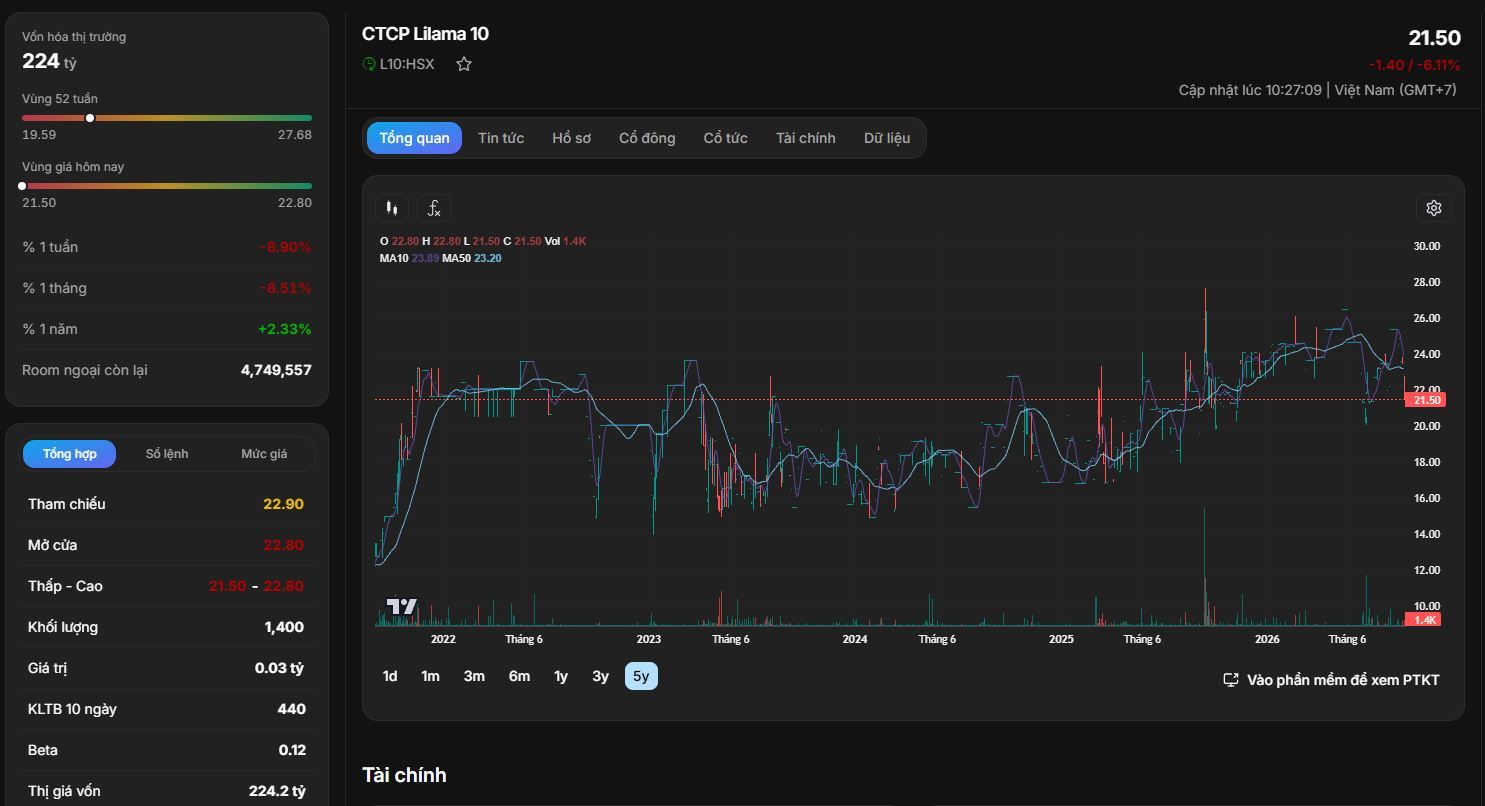Open the Tài chính tab
1485x806 pixels.
(806, 138)
